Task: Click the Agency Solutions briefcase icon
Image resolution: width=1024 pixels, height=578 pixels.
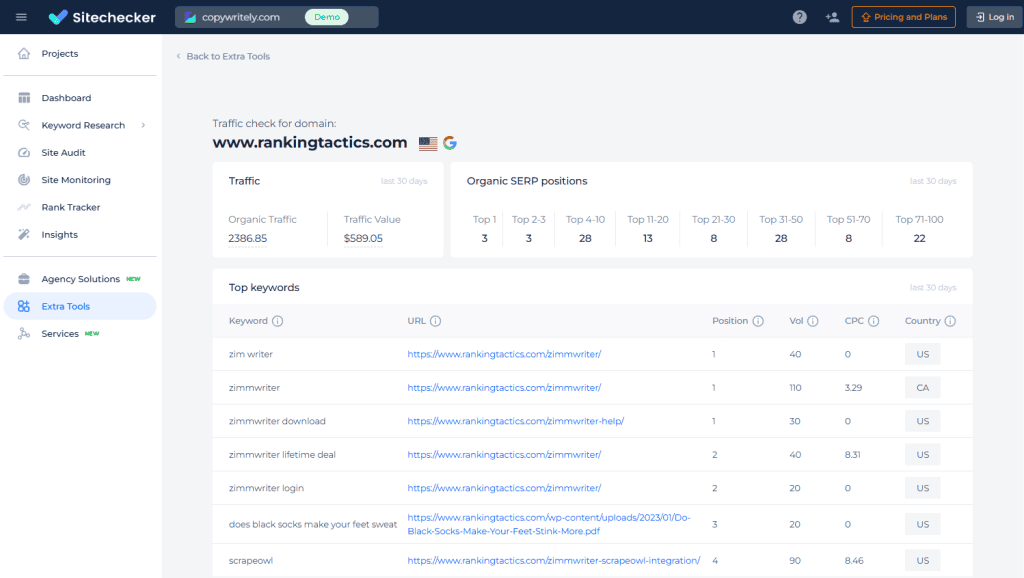Action: coord(24,279)
